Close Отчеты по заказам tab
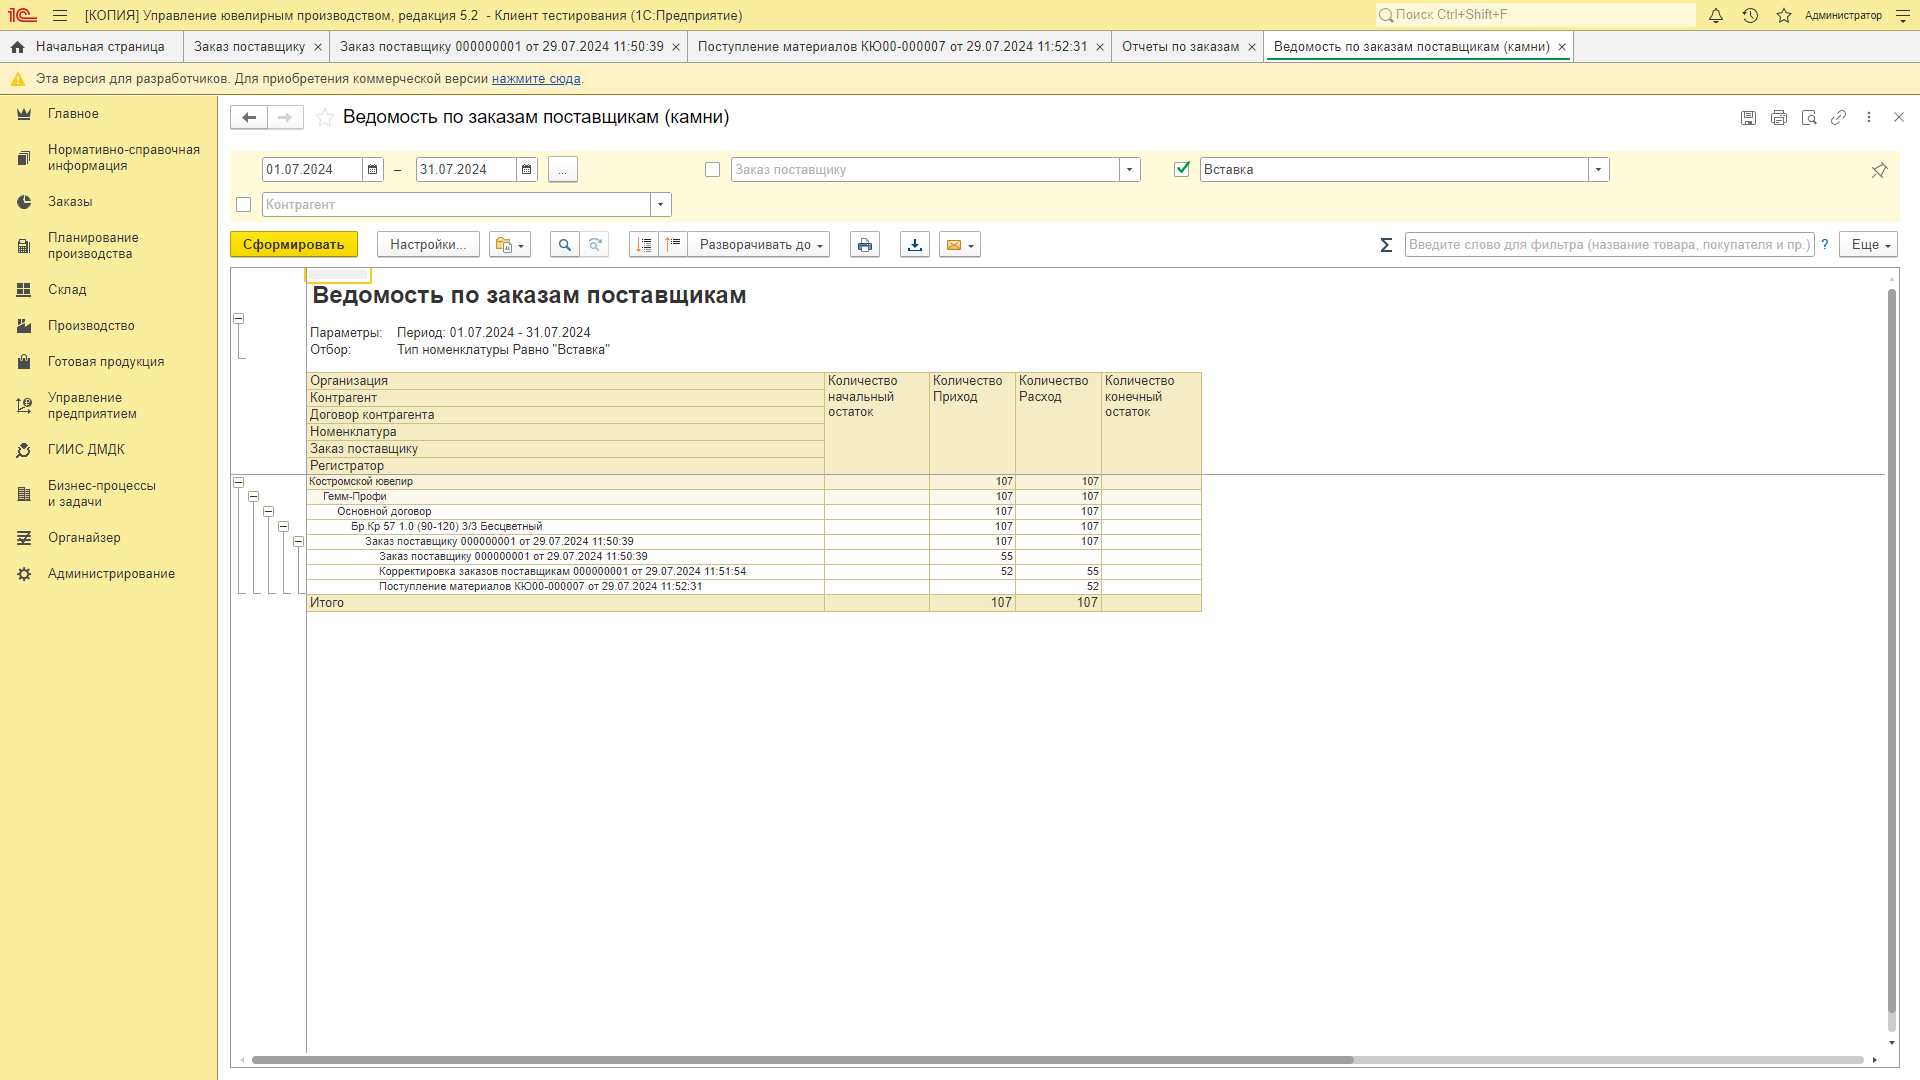Image resolution: width=1920 pixels, height=1080 pixels. [x=1252, y=47]
